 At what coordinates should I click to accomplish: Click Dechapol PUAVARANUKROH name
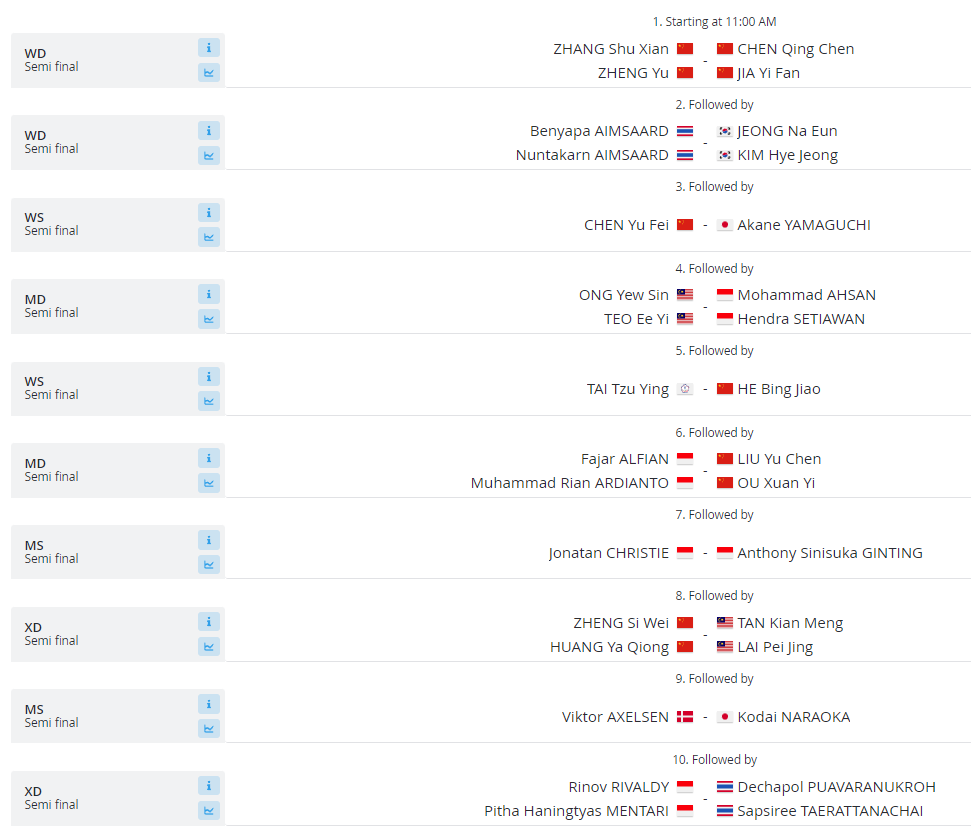click(x=836, y=787)
